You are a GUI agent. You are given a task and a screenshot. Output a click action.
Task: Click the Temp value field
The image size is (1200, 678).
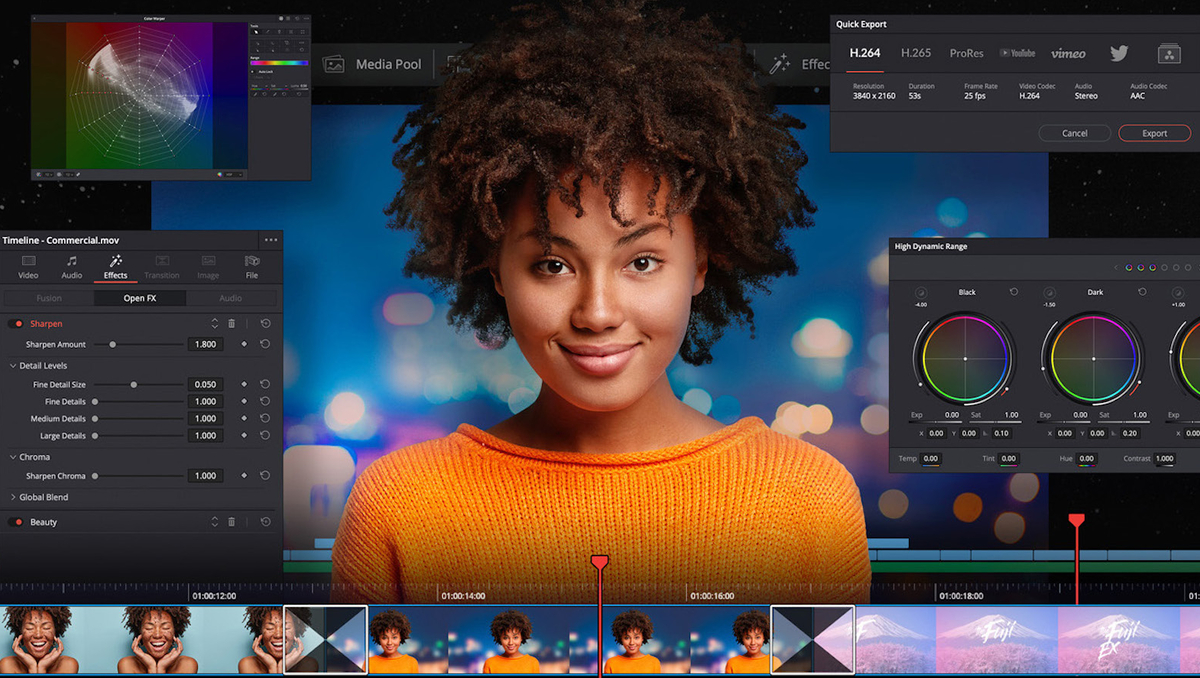point(931,458)
